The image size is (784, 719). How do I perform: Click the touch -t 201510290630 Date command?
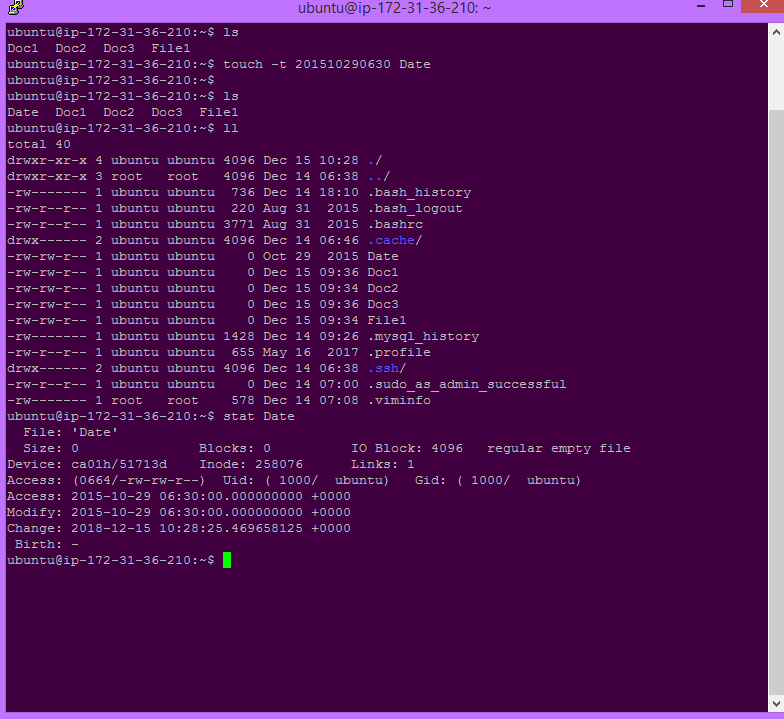(x=326, y=64)
